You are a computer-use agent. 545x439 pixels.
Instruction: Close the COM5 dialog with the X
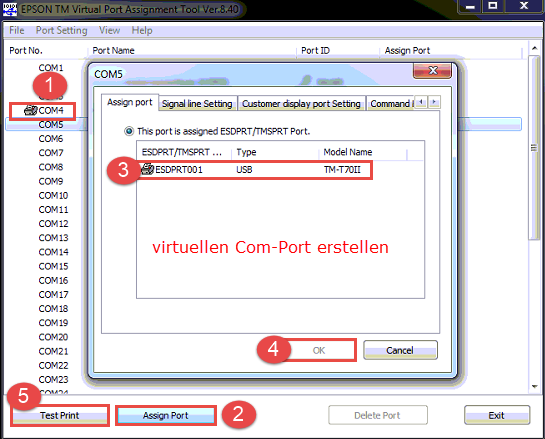click(432, 71)
